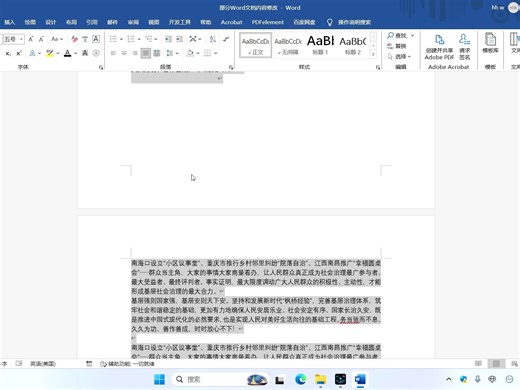Click the 替换 replace button
Viewport: 520px width, 390px height.
(396, 46)
